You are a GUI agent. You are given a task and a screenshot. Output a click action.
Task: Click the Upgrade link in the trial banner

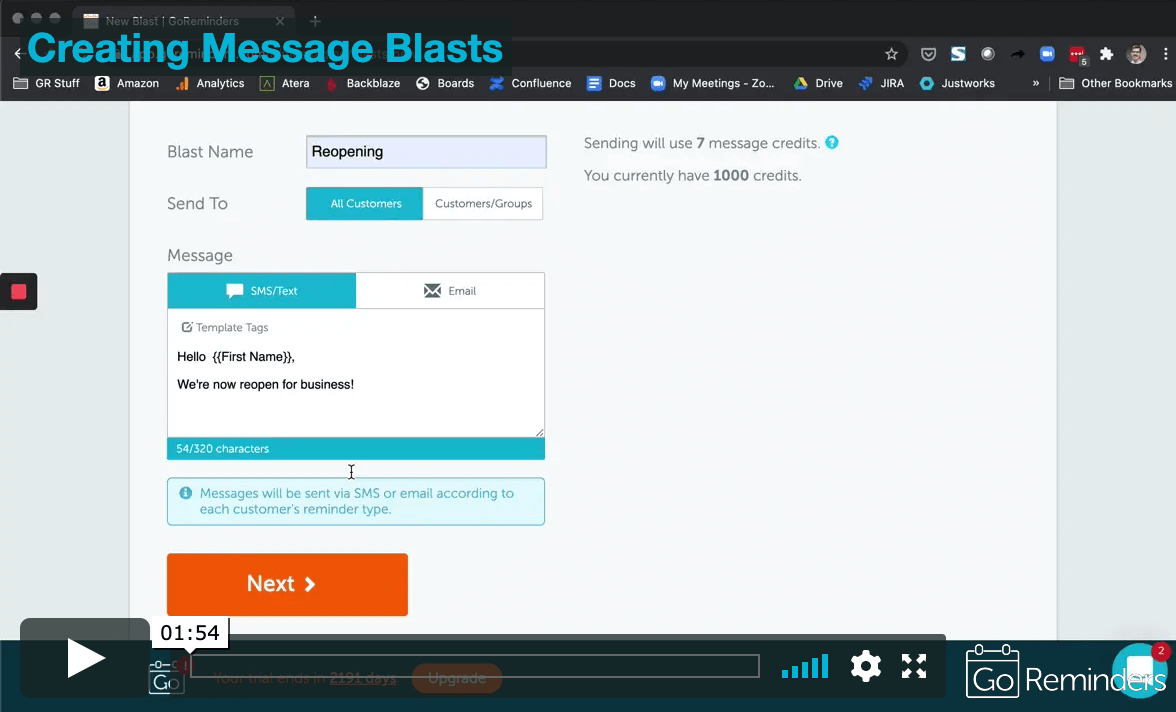click(x=456, y=678)
